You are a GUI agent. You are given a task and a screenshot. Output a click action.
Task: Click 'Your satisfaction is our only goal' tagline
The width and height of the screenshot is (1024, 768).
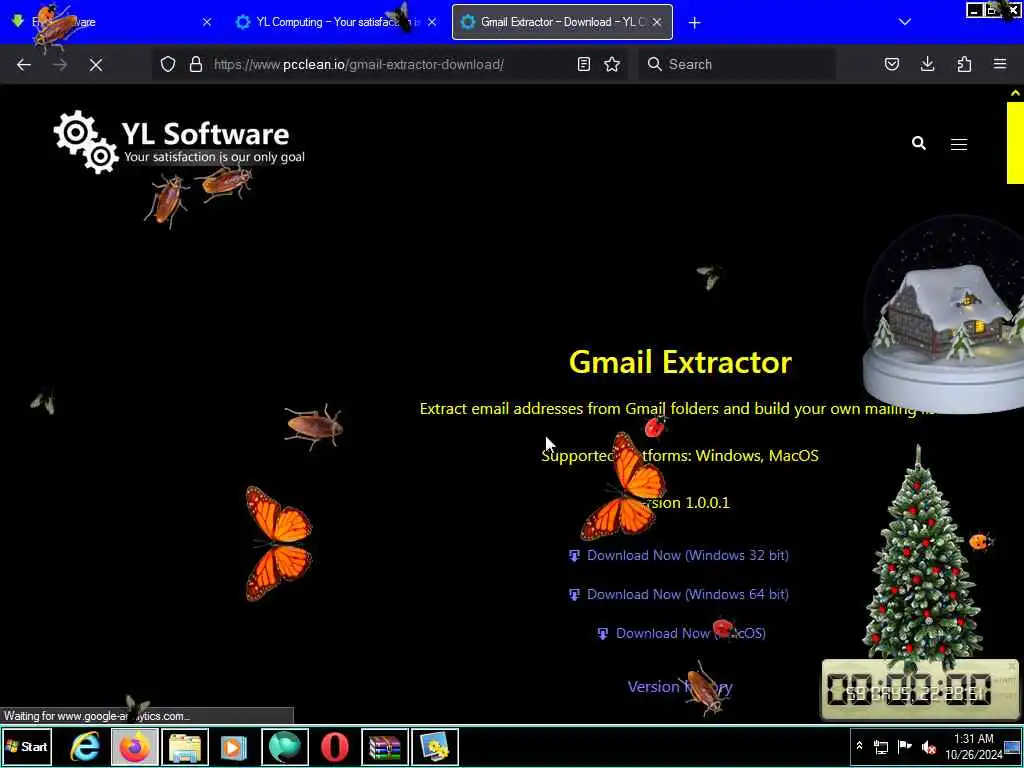pyautogui.click(x=214, y=157)
